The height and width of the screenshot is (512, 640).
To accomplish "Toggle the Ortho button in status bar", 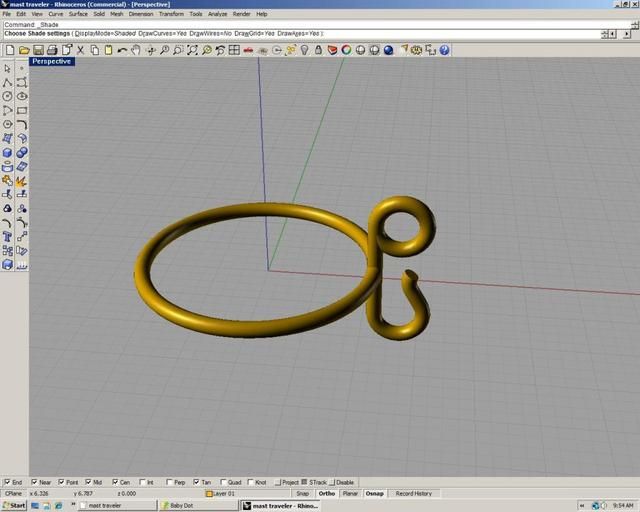I will tap(327, 494).
